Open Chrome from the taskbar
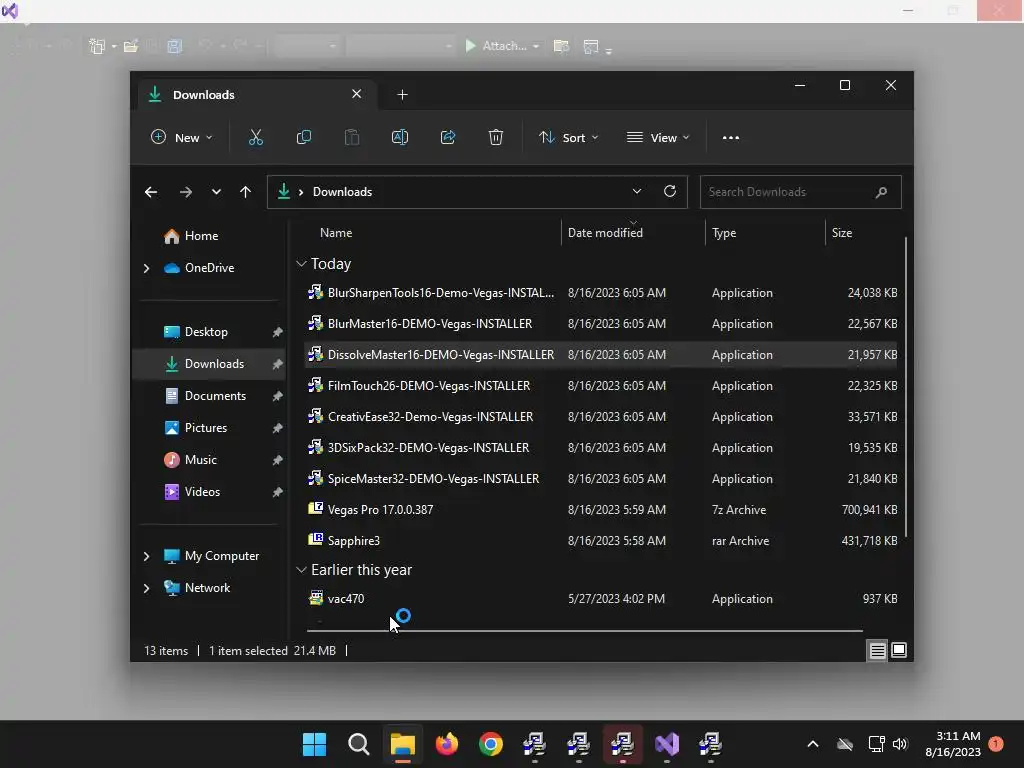Screen dimensions: 1024x768 pyautogui.click(x=490, y=744)
